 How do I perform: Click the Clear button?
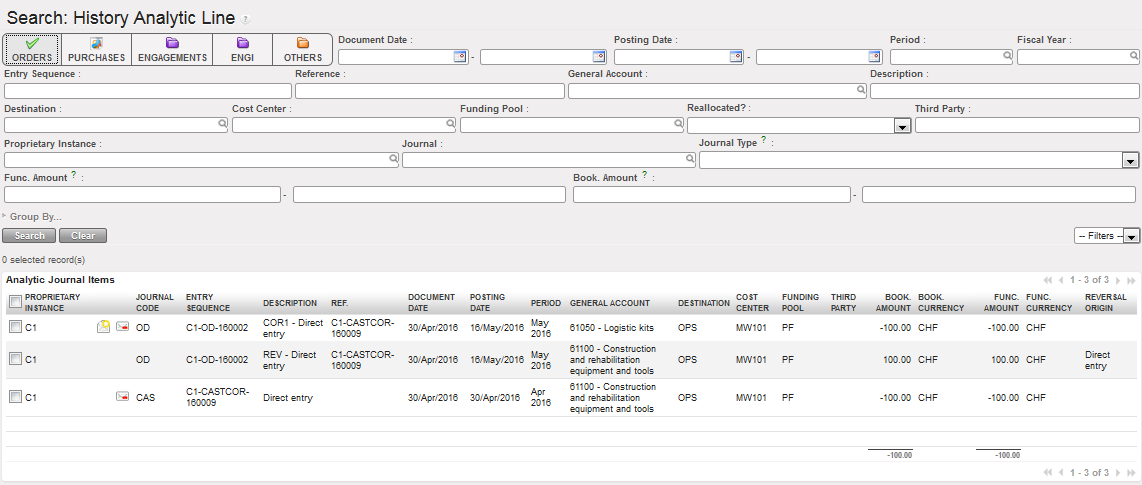coord(83,236)
